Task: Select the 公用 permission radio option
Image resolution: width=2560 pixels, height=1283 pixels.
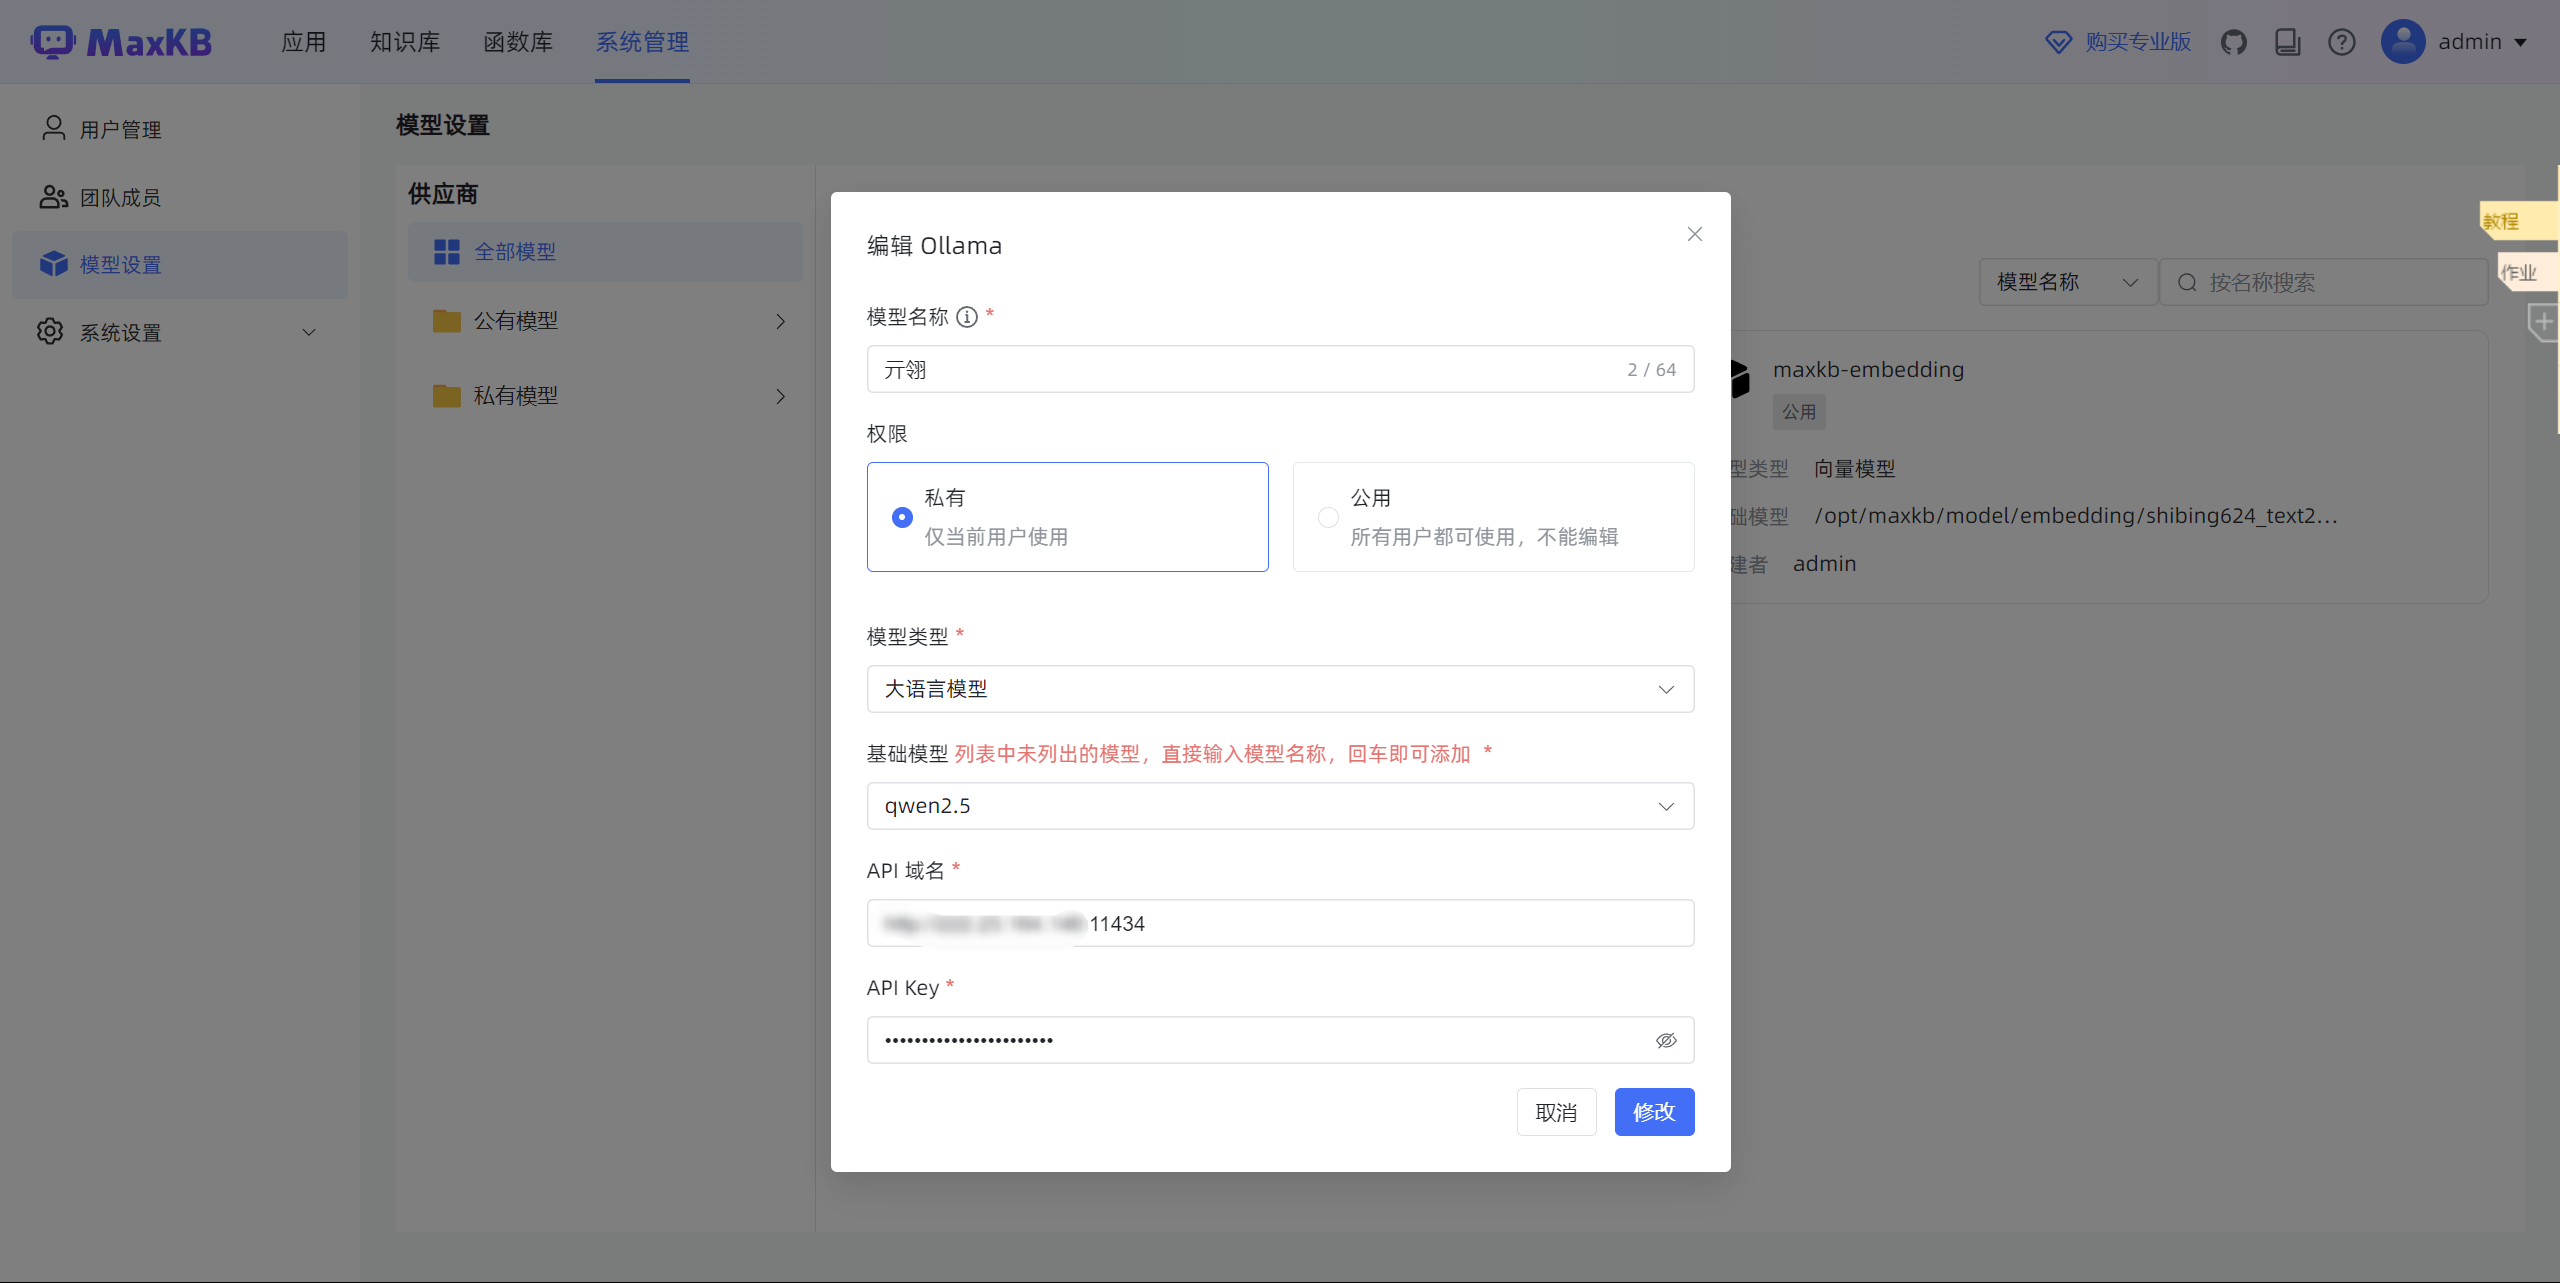Action: (x=1328, y=517)
